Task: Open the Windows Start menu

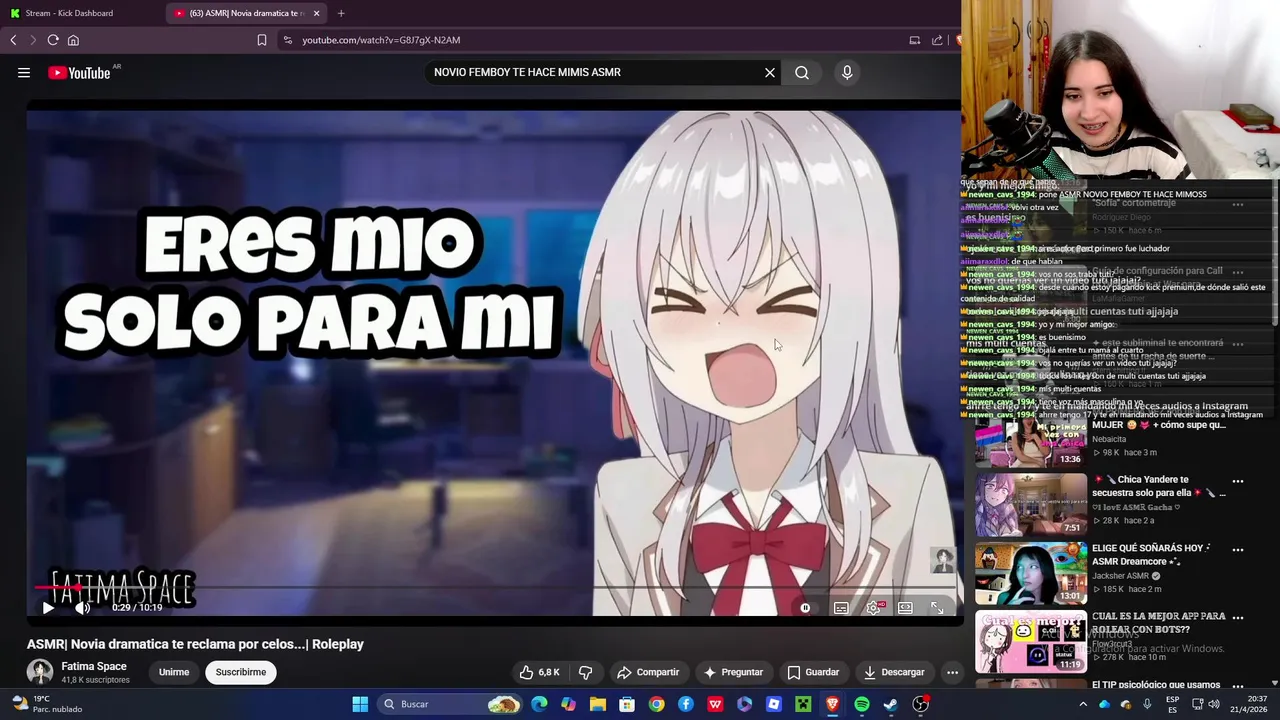Action: point(360,704)
